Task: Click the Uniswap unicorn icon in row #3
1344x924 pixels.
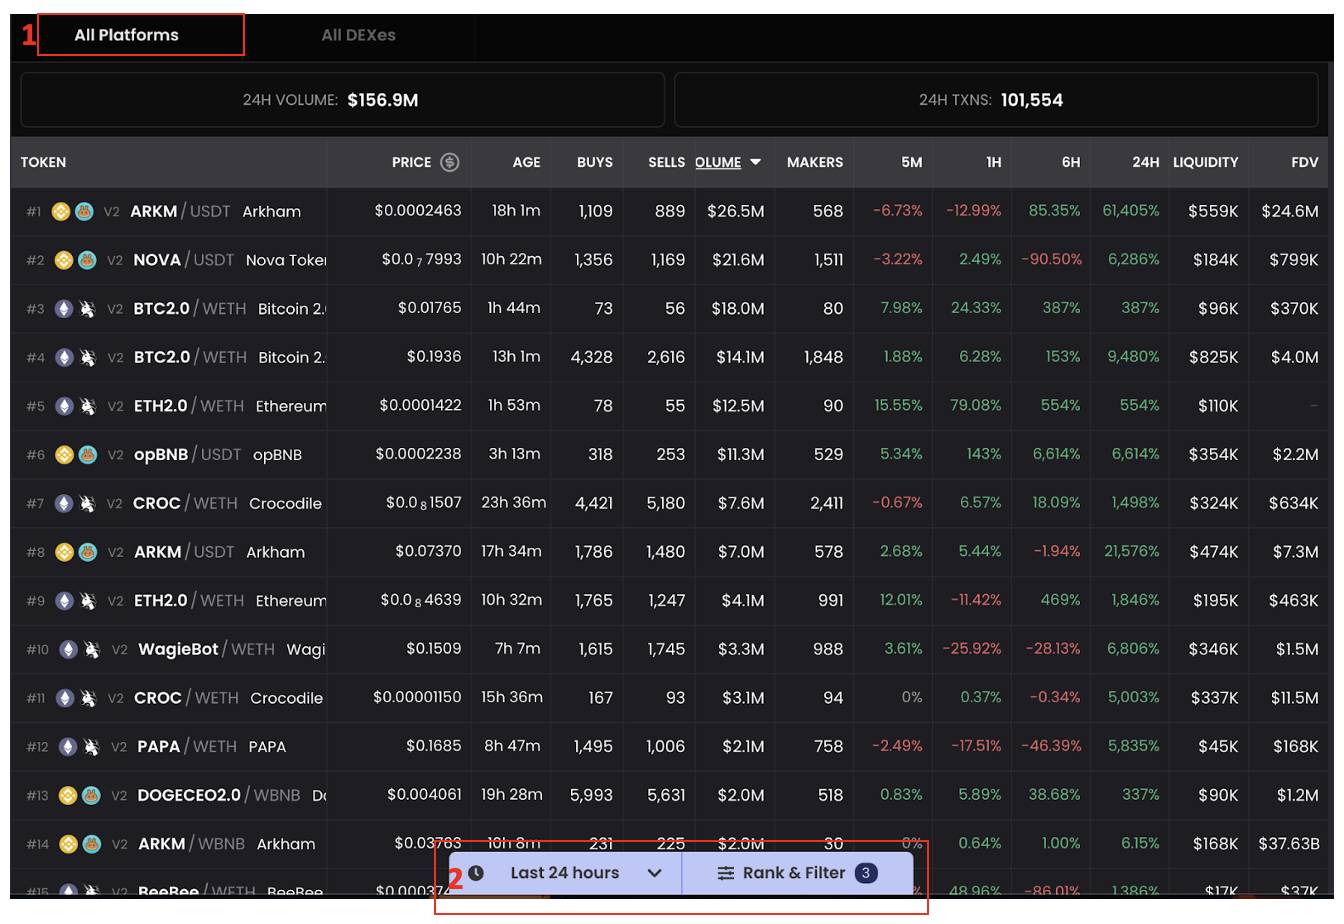Action: (x=87, y=309)
